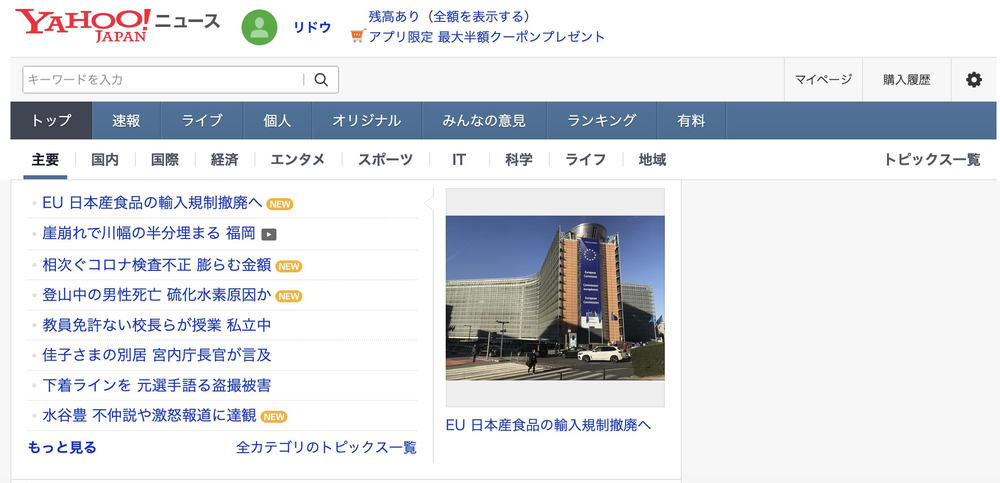Viewport: 1000px width, 483px height.
Task: Switch to the 速報 tab
Action: [126, 121]
